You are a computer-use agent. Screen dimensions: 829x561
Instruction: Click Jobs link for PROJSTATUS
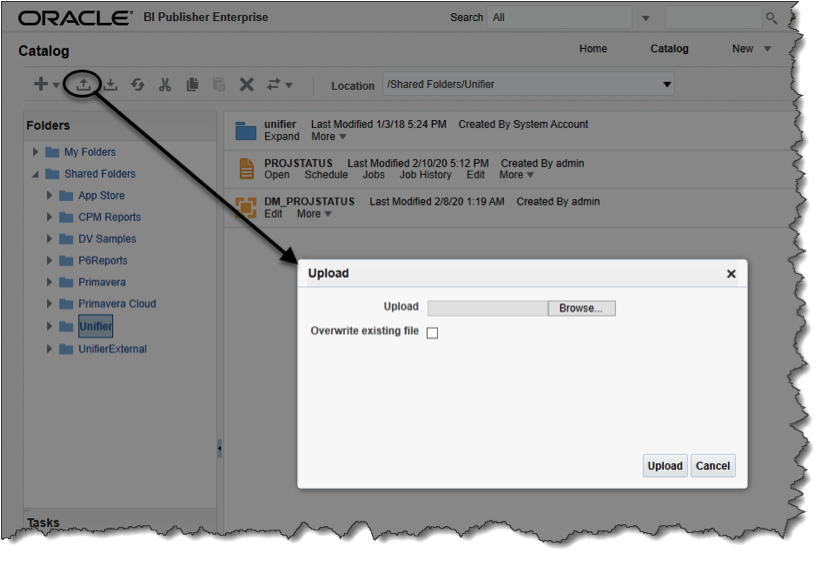pos(373,175)
